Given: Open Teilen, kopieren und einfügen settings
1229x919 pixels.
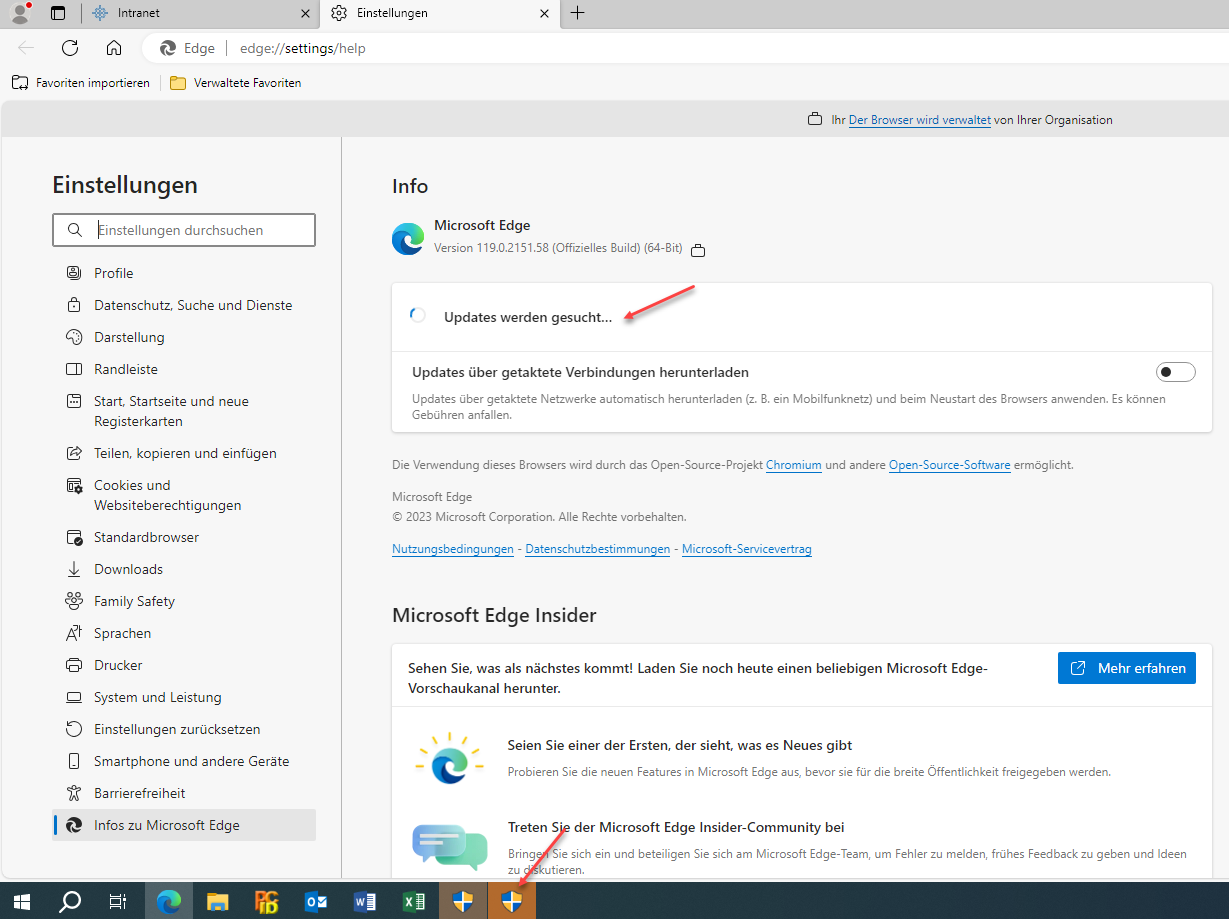Looking at the screenshot, I should (184, 453).
